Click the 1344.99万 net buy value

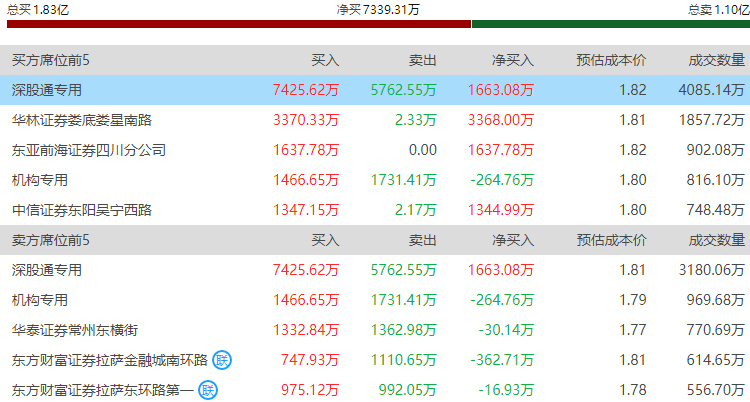point(501,210)
